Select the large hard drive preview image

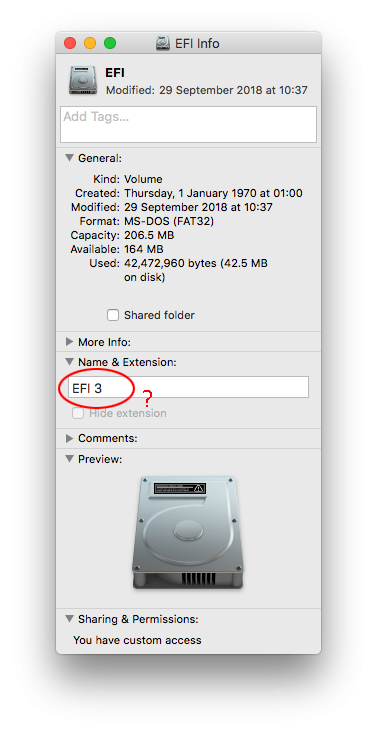tap(188, 532)
